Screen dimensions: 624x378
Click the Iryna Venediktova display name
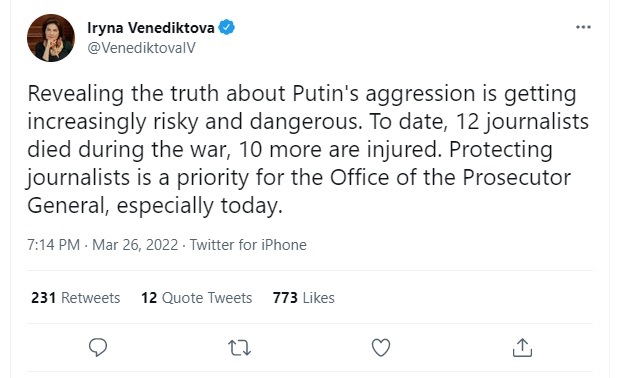pyautogui.click(x=151, y=28)
